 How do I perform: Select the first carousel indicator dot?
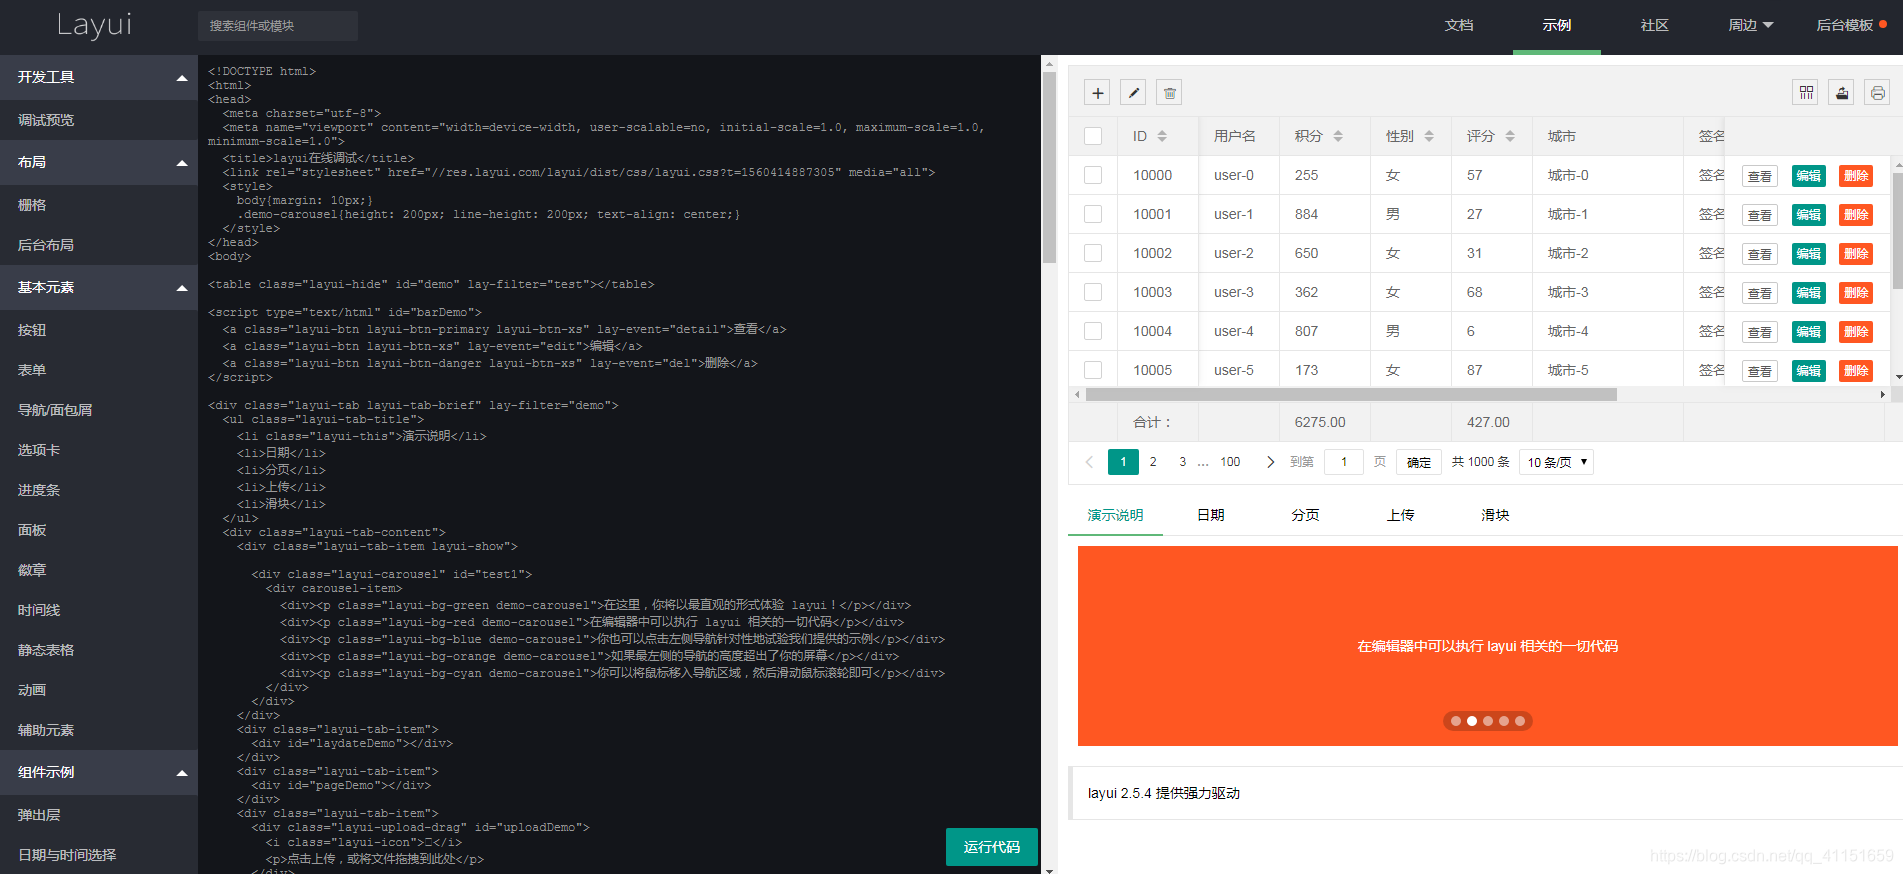coord(1456,721)
